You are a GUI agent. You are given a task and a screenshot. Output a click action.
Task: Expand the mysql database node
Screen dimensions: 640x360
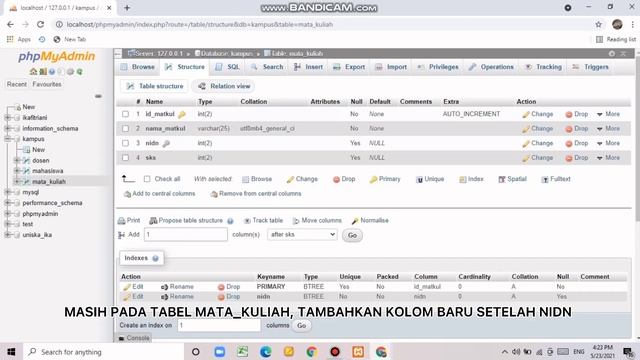[x=7, y=192]
